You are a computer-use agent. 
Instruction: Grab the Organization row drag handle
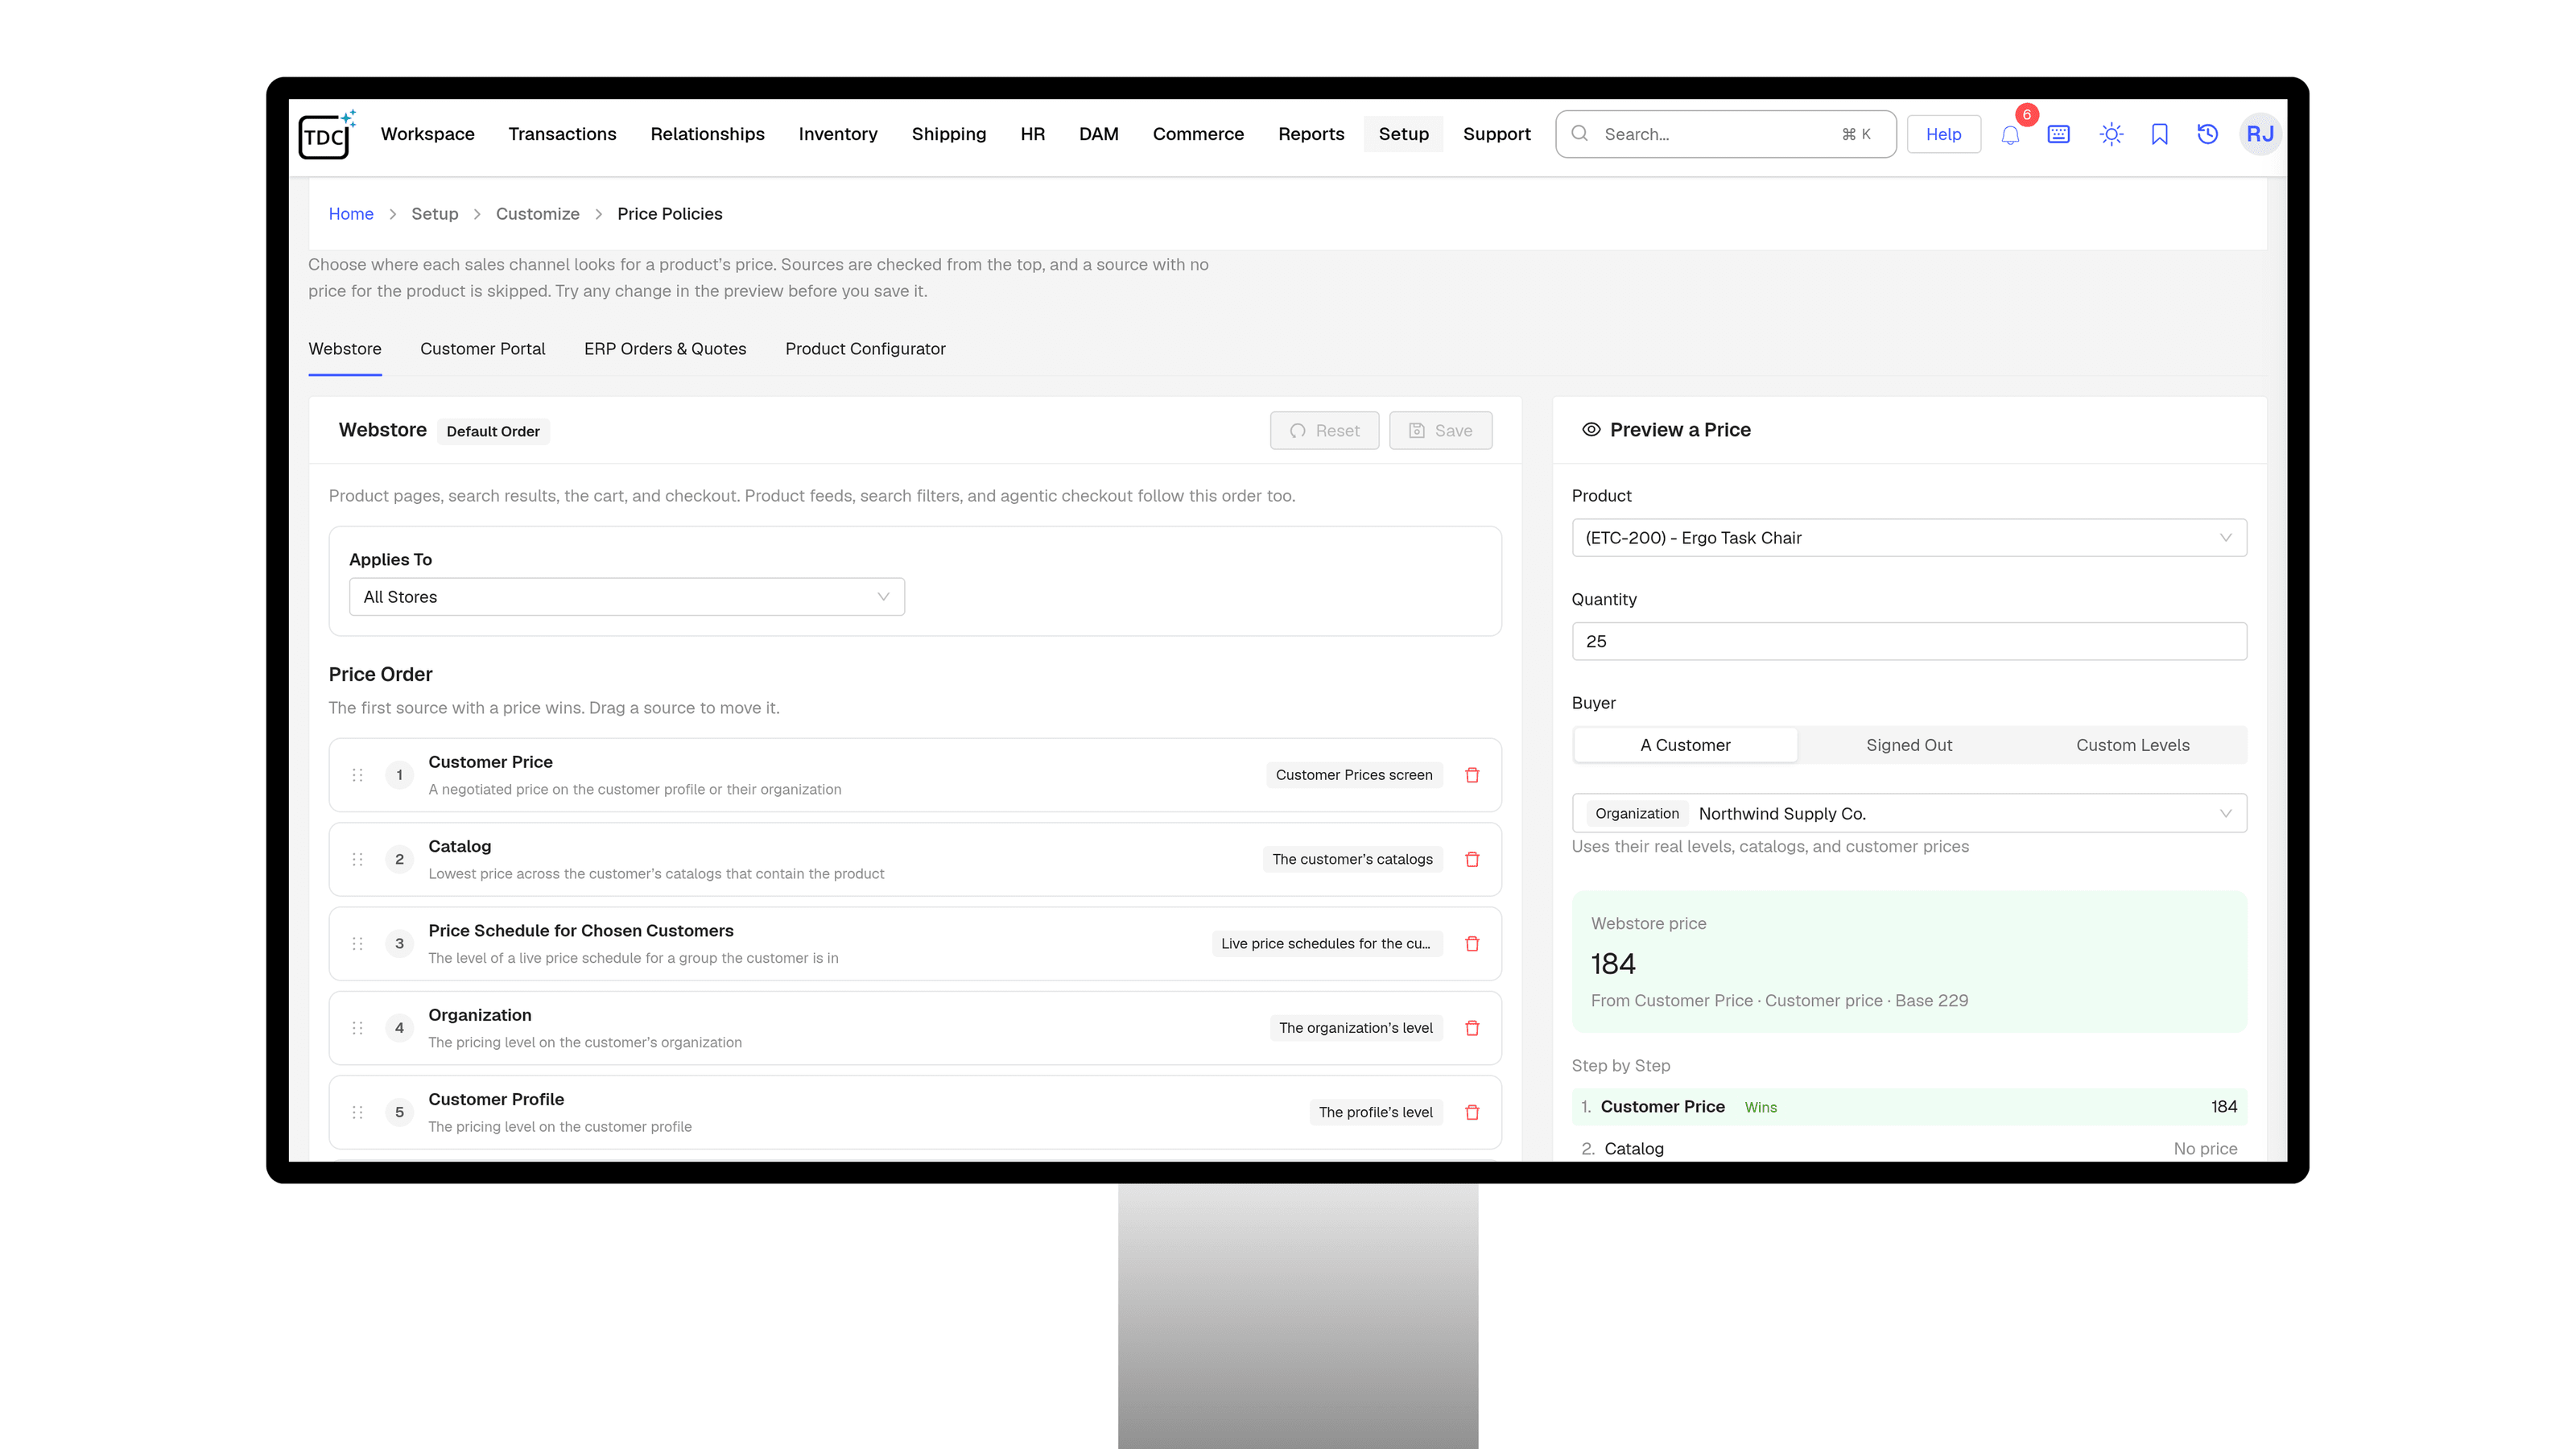(x=358, y=1028)
